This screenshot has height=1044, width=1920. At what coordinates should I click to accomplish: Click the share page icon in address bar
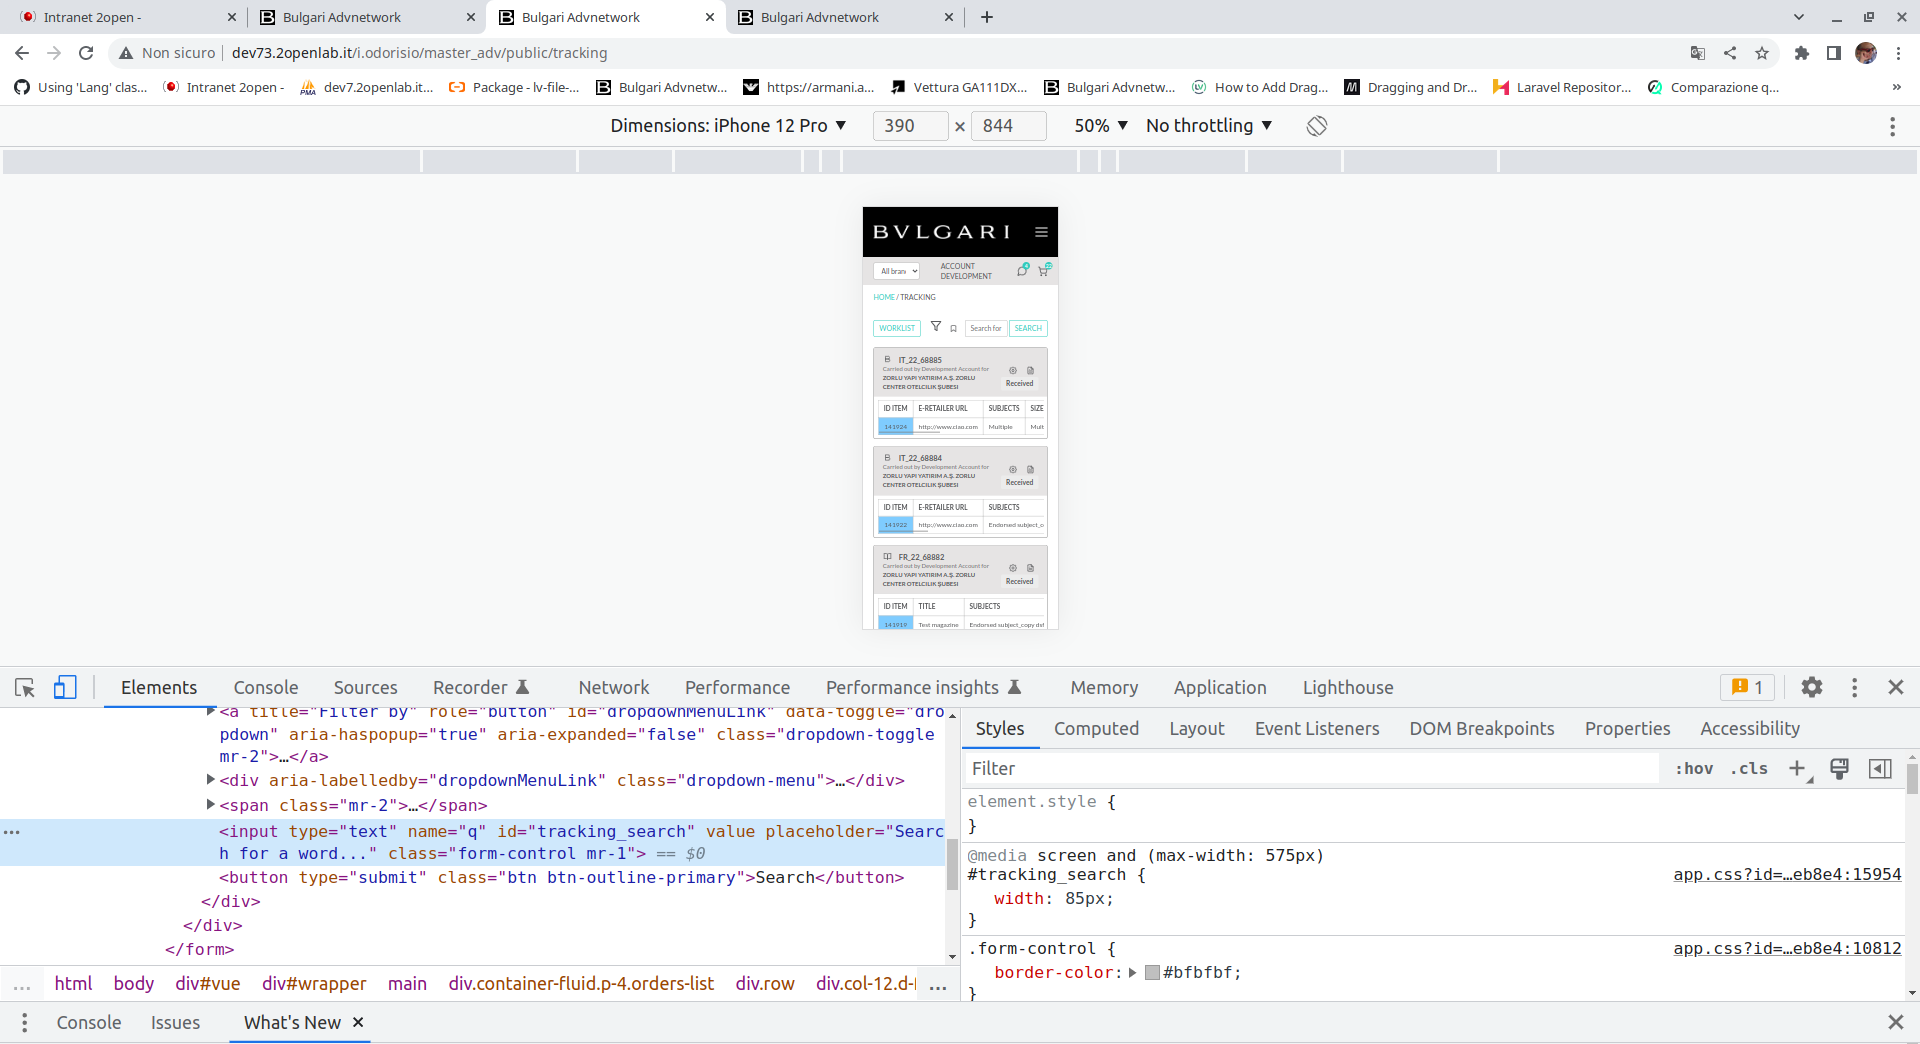pyautogui.click(x=1730, y=53)
